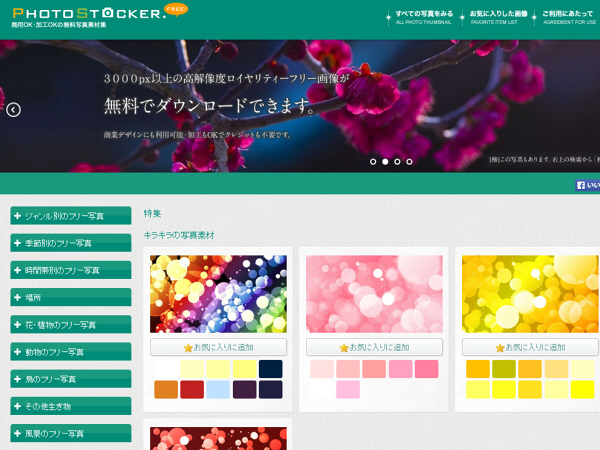Open the rainbow bokeh thumbnail
Viewport: 600px width, 450px height.
tap(218, 294)
